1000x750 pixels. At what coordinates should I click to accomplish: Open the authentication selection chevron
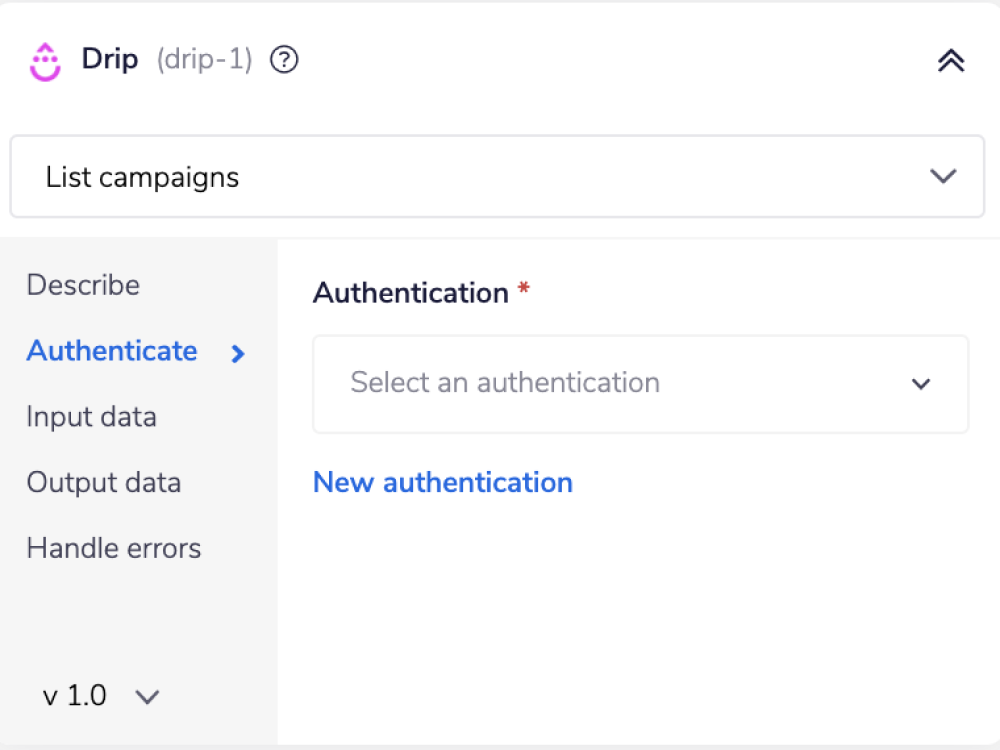point(921,384)
